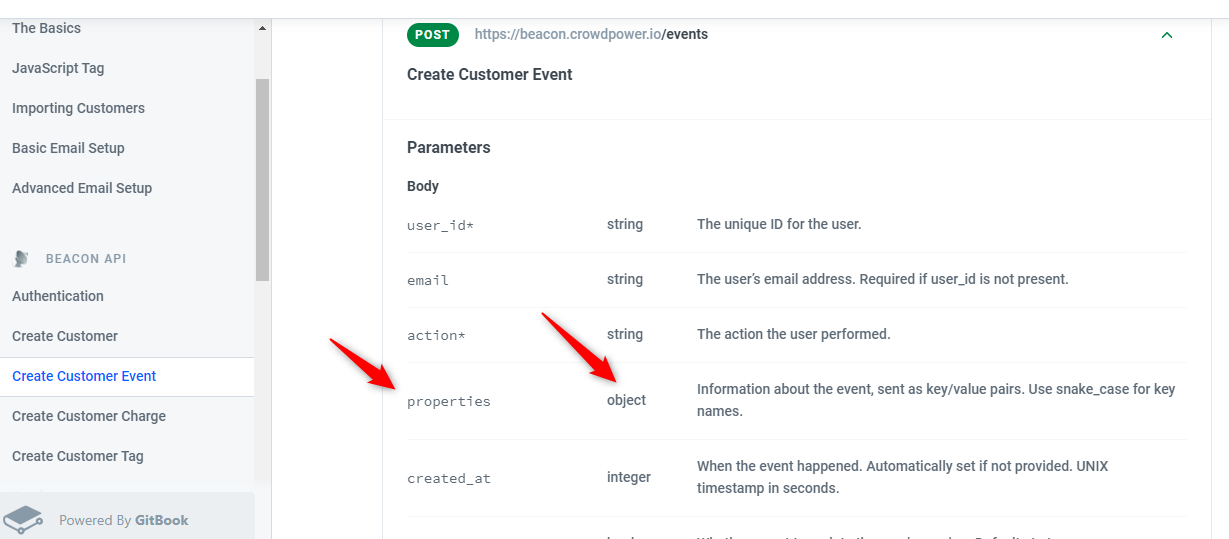This screenshot has height=539, width=1229.
Task: Open the JavaScript Tag page
Action: (x=58, y=68)
